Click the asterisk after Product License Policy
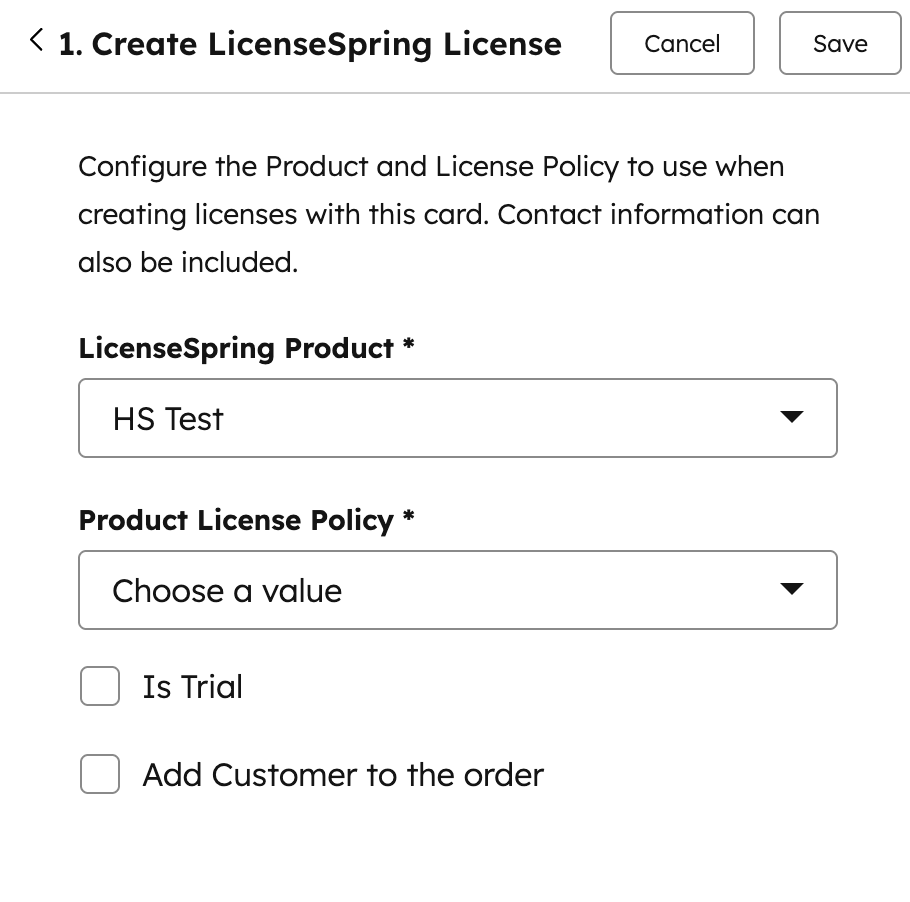This screenshot has height=902, width=910. pos(408,518)
